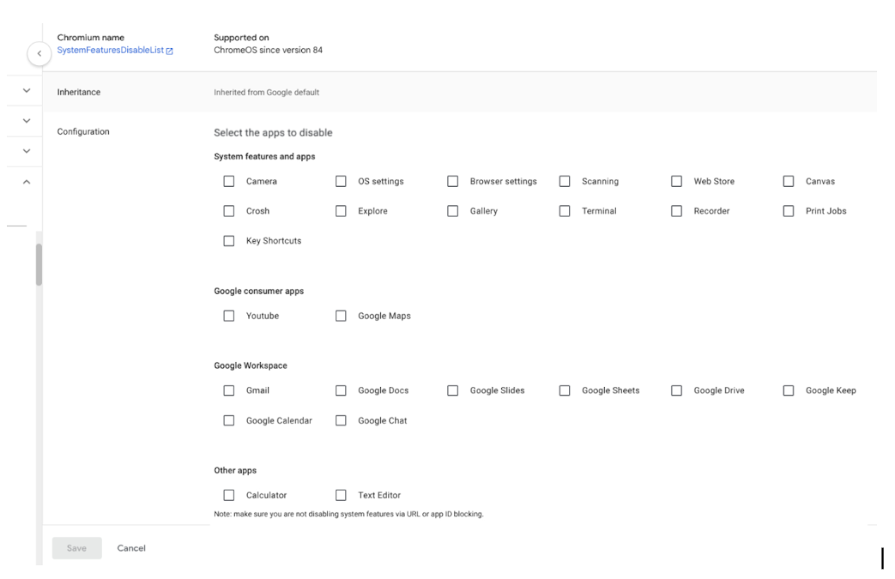Click the back arrow circle button
This screenshot has height=579, width=895.
point(39,54)
